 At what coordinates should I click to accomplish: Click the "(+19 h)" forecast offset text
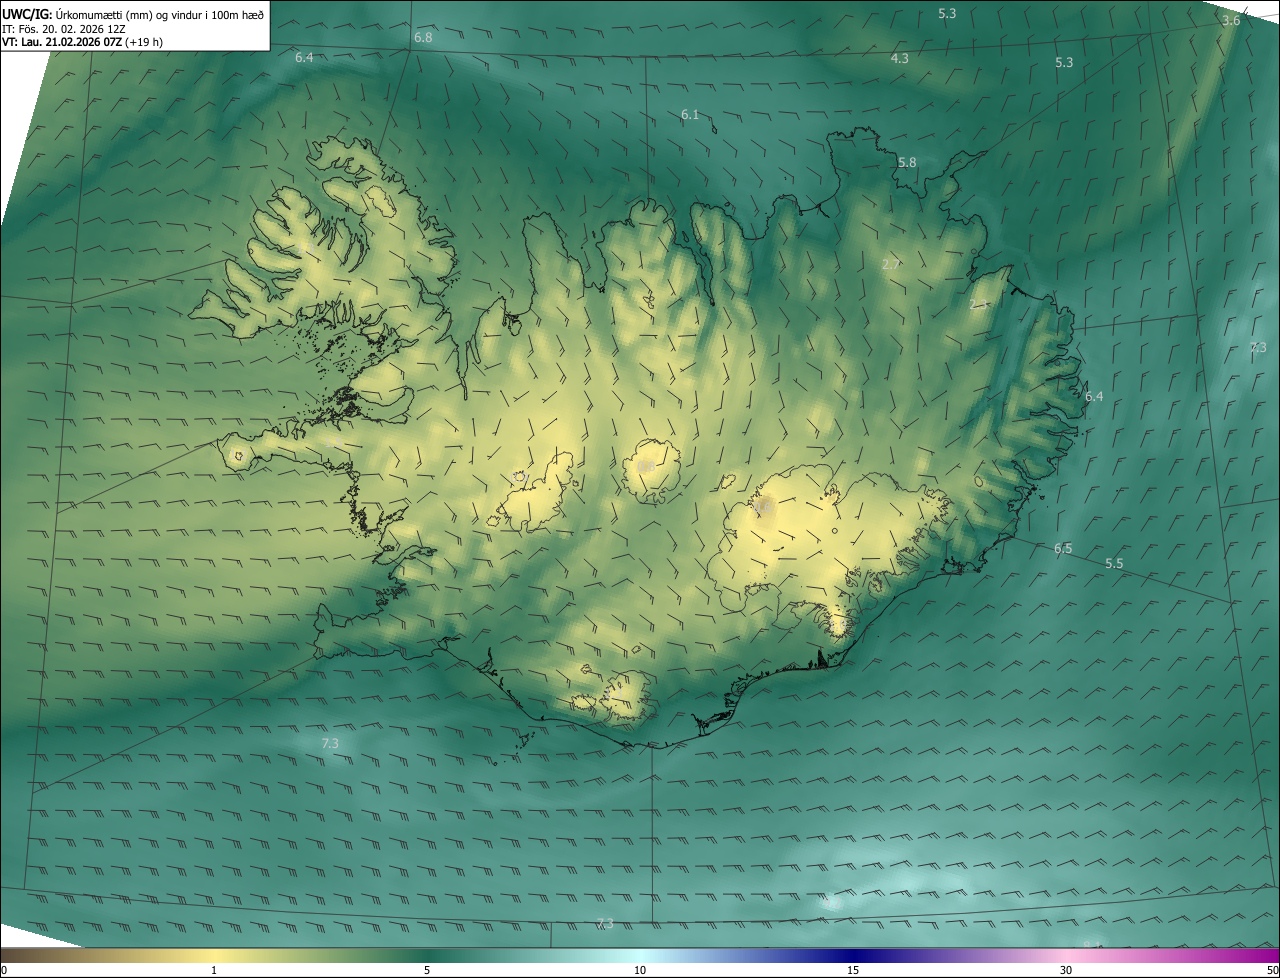click(x=144, y=42)
